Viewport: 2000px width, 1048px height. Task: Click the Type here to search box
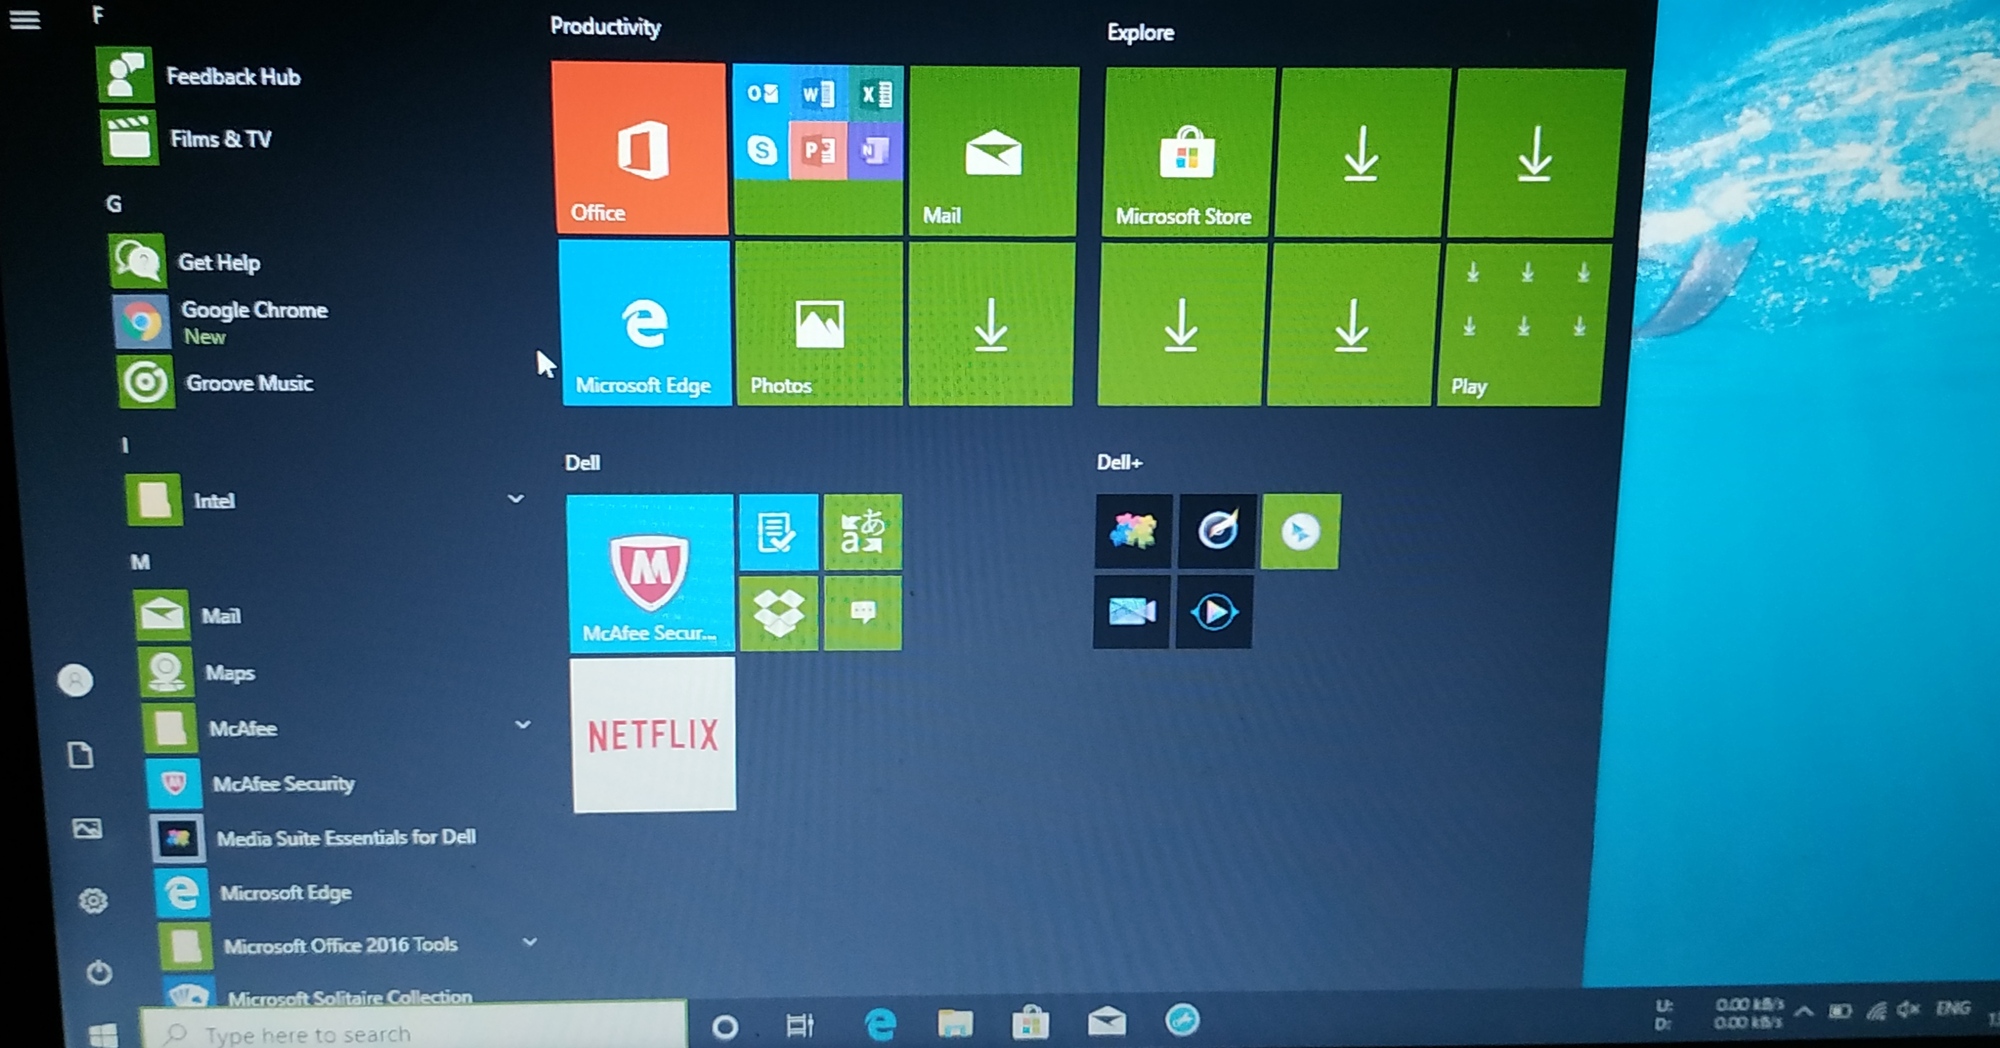pos(414,1028)
